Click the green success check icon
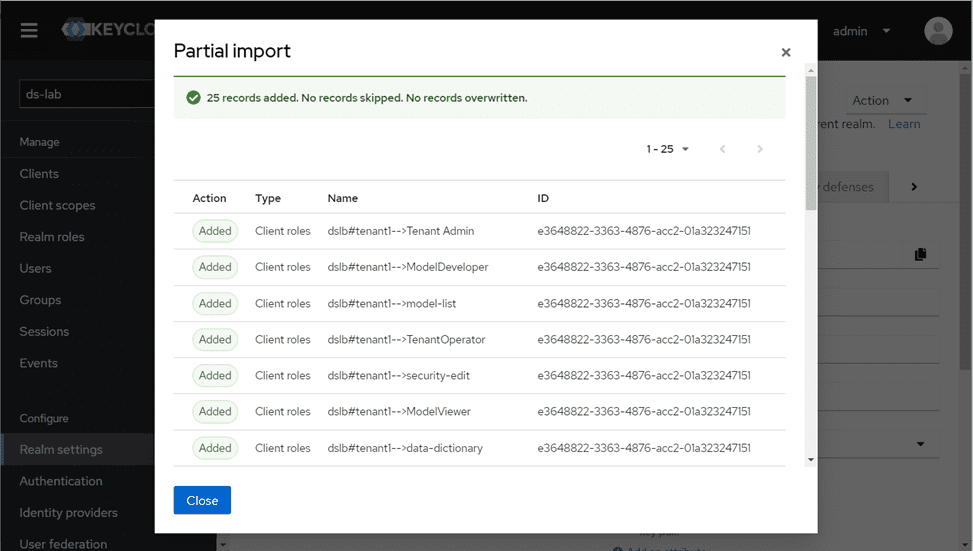 point(192,98)
